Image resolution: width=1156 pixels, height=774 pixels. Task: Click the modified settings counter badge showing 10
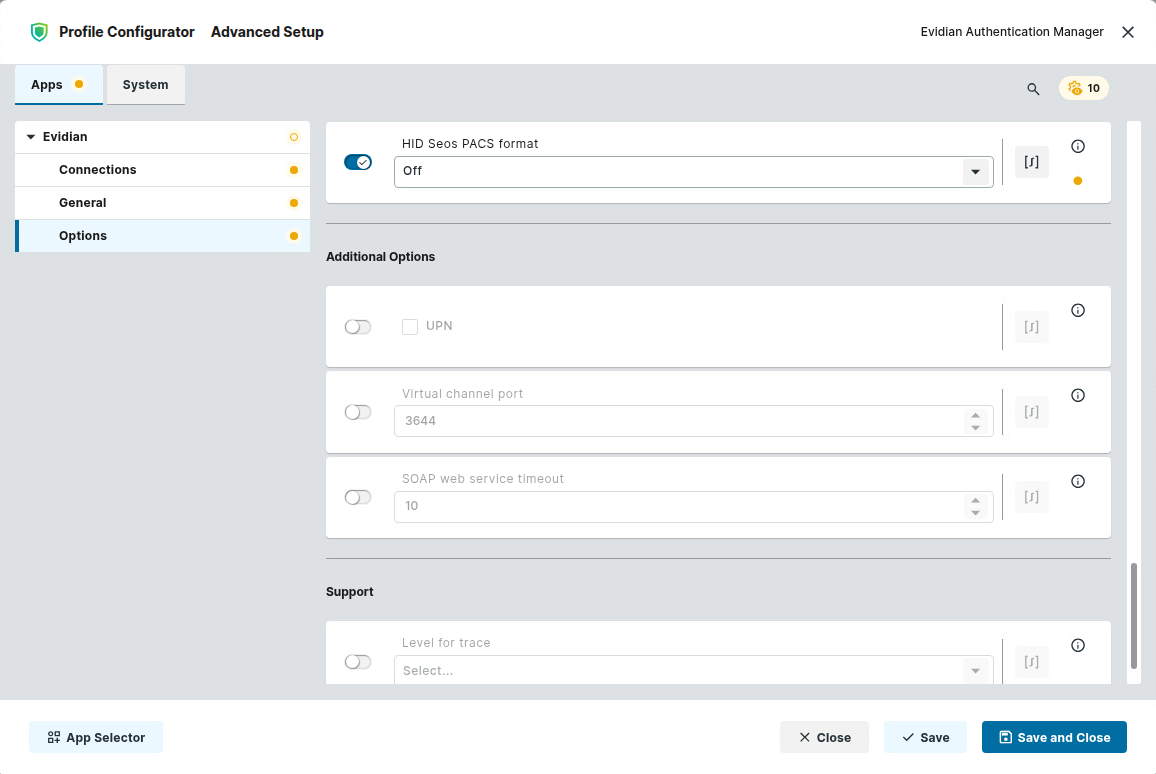[1084, 88]
